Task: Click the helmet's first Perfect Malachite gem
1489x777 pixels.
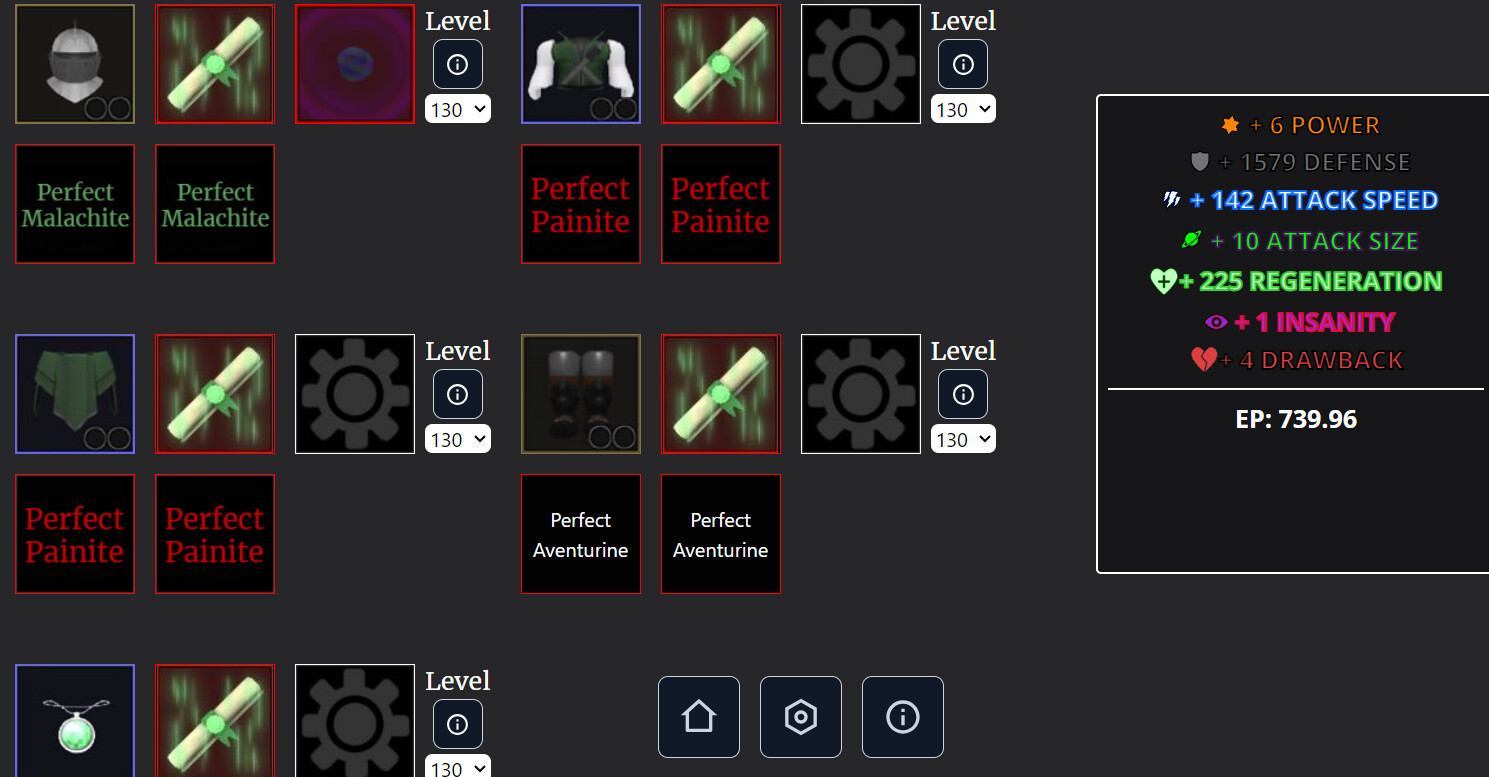Action: (75, 204)
